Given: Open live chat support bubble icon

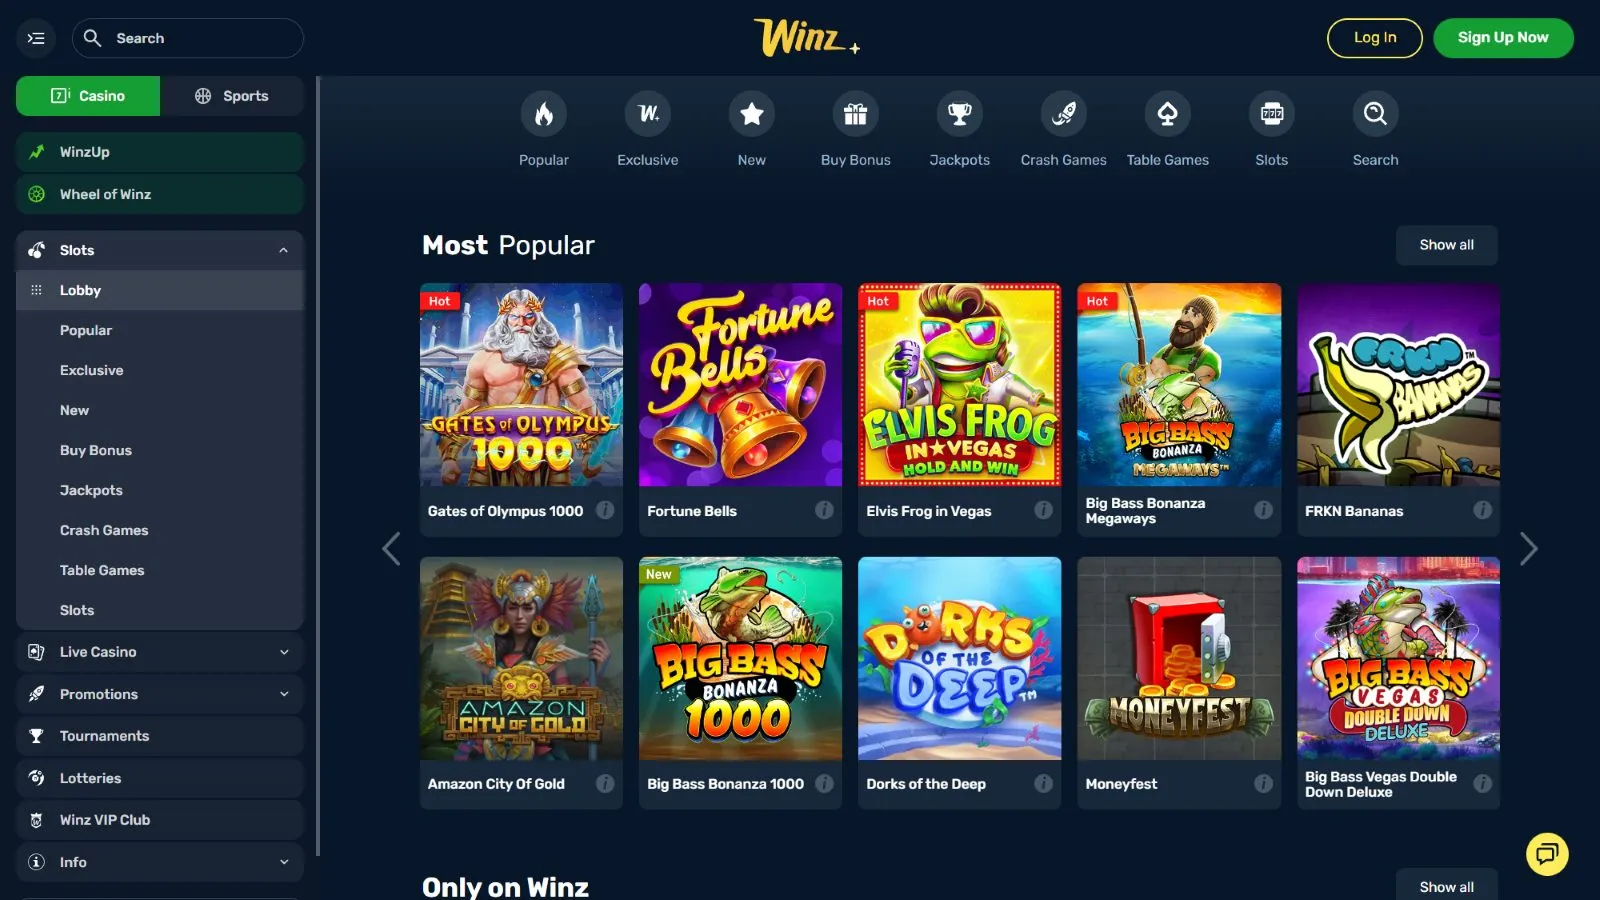Looking at the screenshot, I should (x=1547, y=854).
